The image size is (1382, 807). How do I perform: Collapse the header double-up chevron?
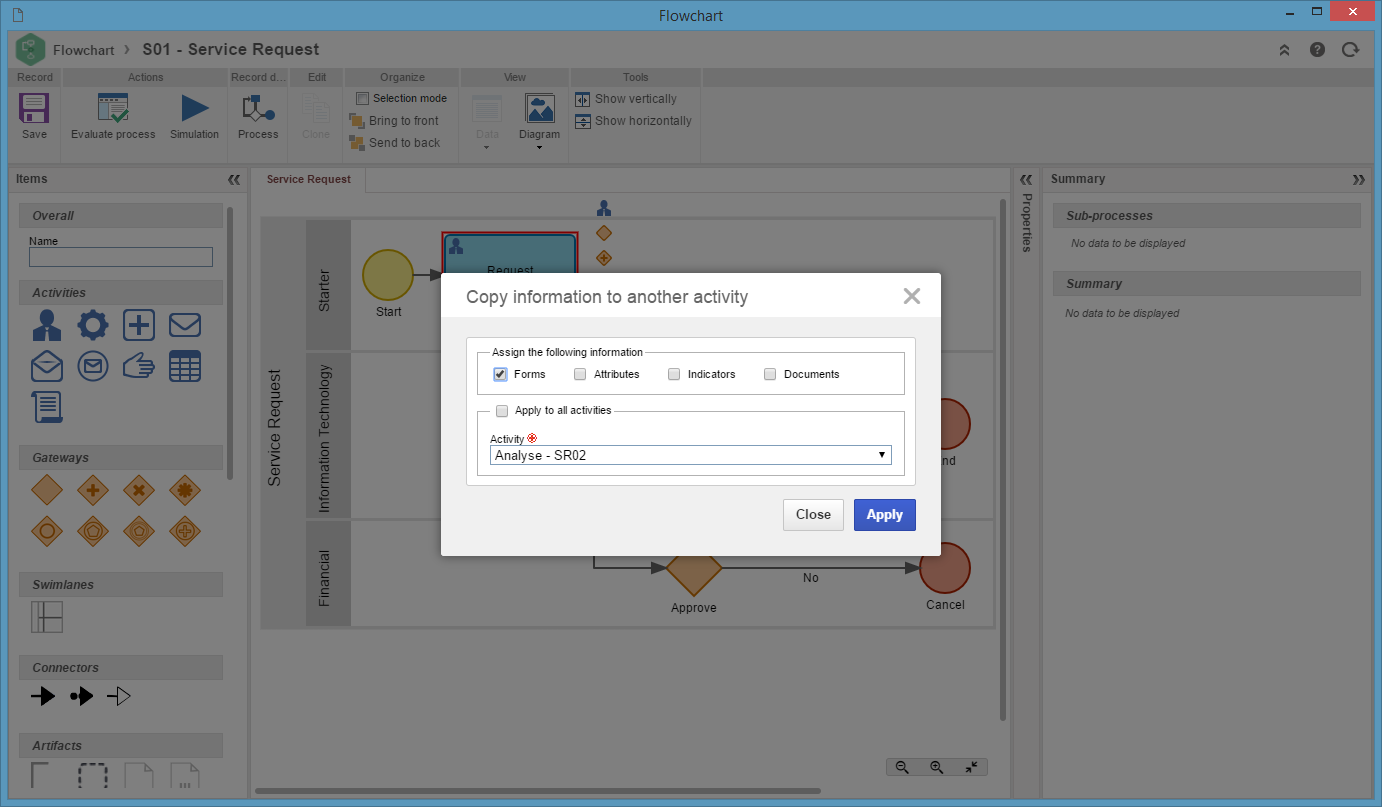(1285, 49)
